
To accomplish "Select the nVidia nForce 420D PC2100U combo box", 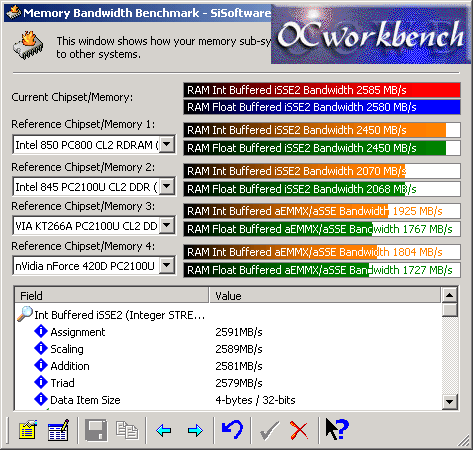I will (x=94, y=265).
